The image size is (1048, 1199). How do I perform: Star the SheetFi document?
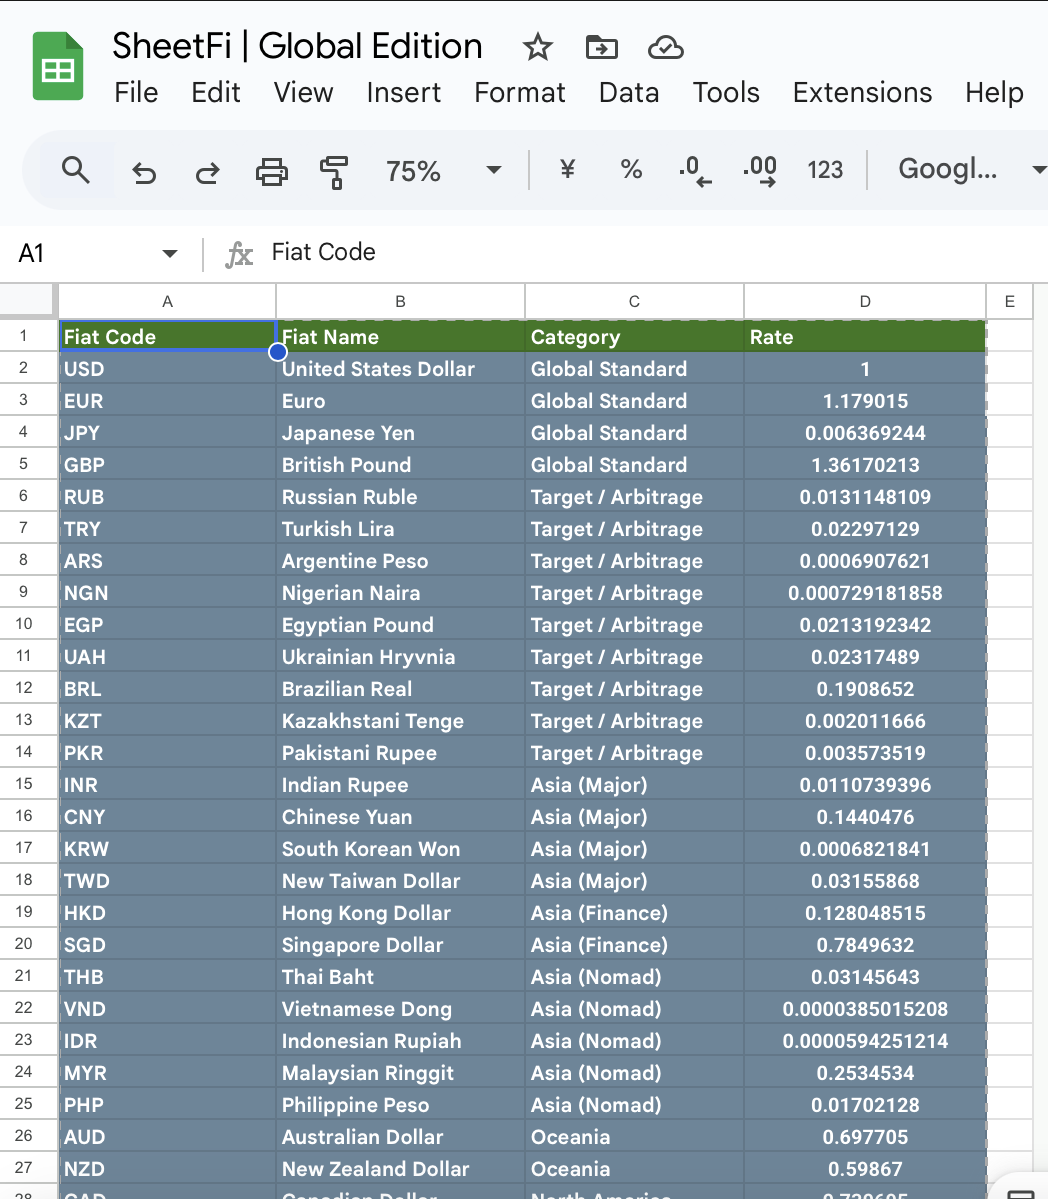click(x=537, y=47)
